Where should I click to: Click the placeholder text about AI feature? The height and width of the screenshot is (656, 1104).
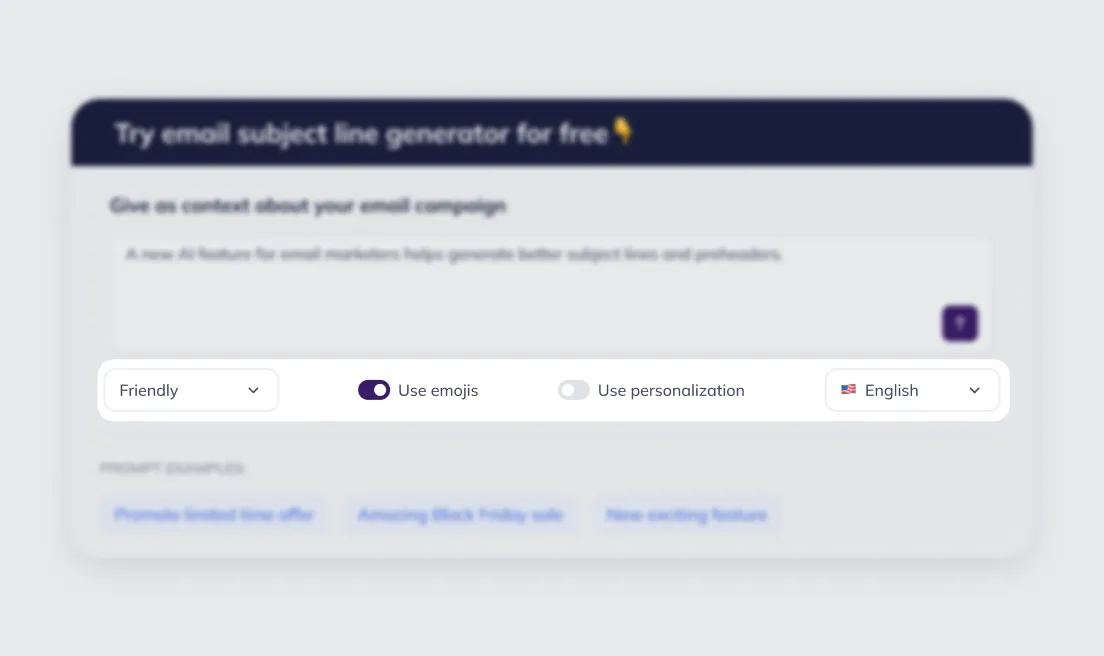click(x=453, y=255)
